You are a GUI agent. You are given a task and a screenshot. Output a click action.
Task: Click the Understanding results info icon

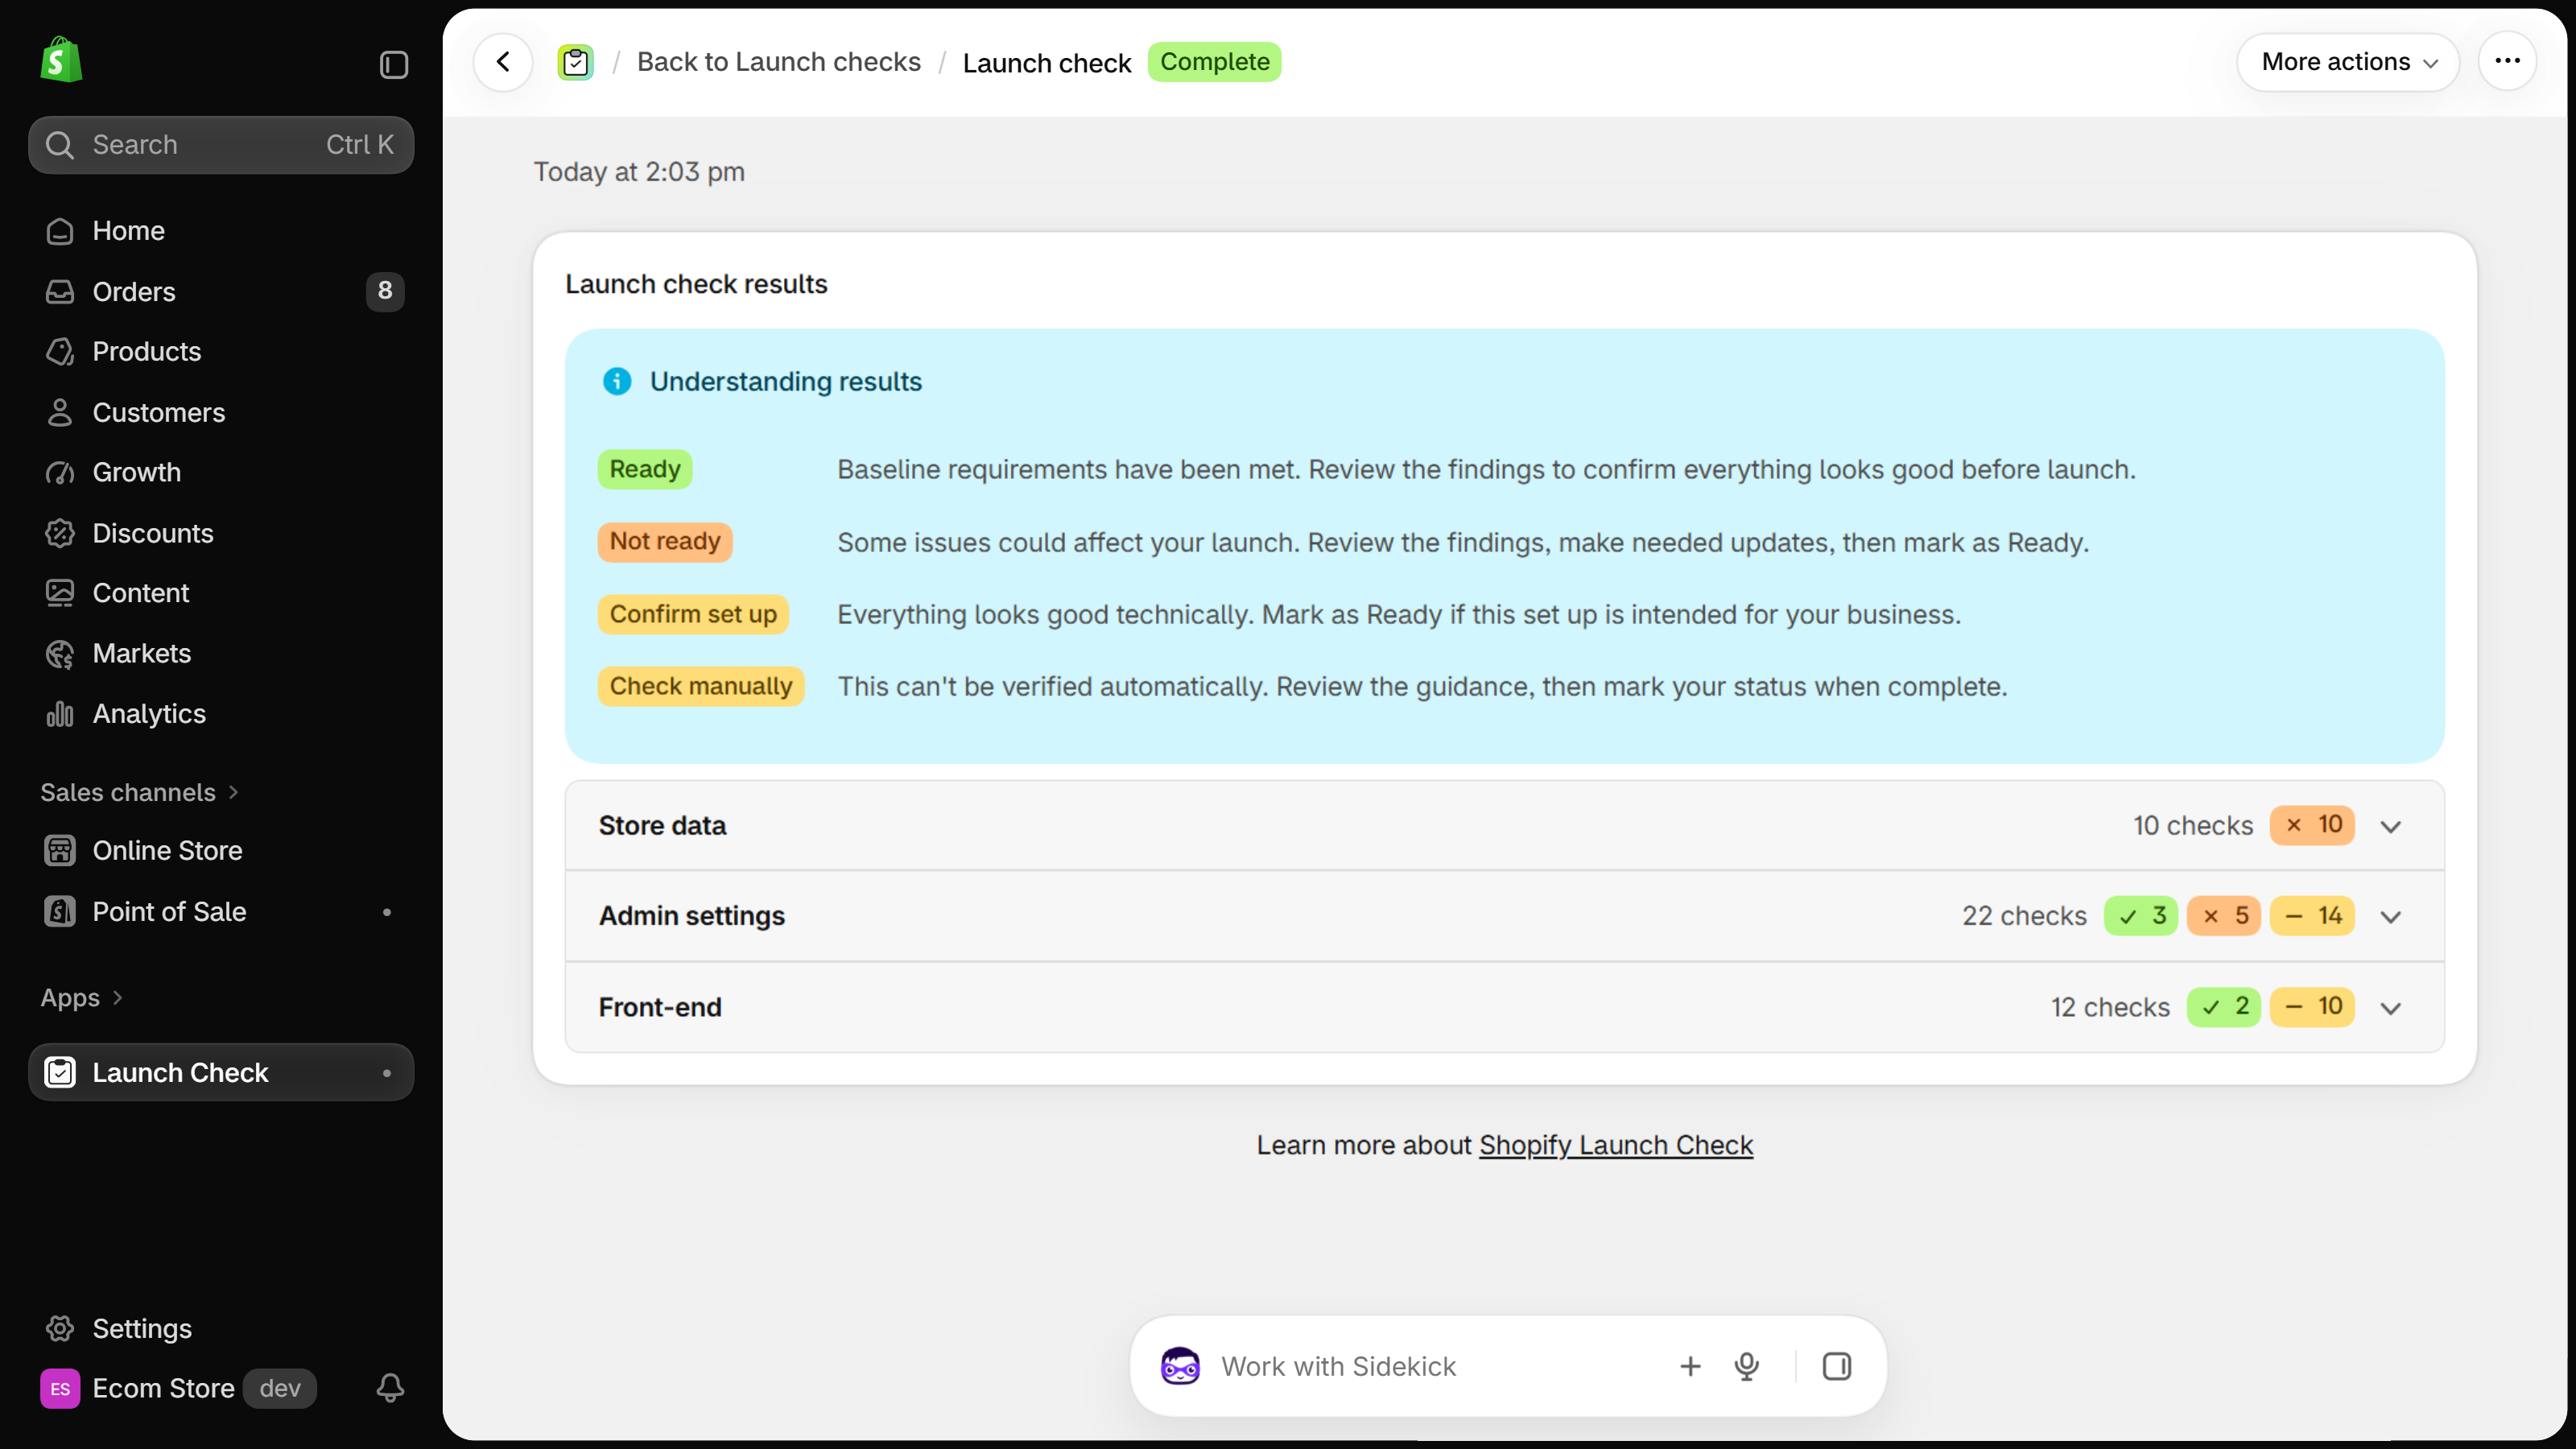[617, 381]
